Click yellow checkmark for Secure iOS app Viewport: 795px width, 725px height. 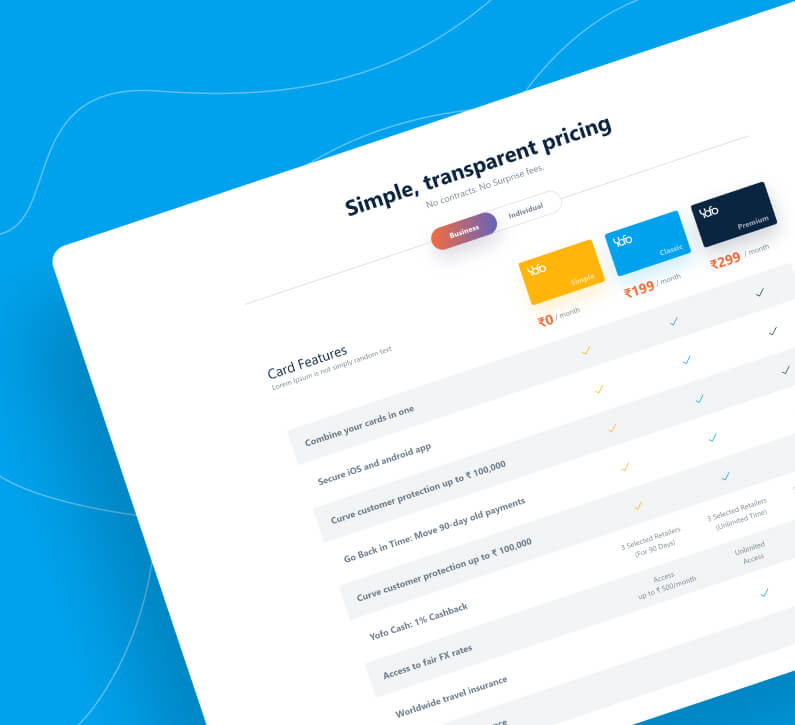pos(599,389)
